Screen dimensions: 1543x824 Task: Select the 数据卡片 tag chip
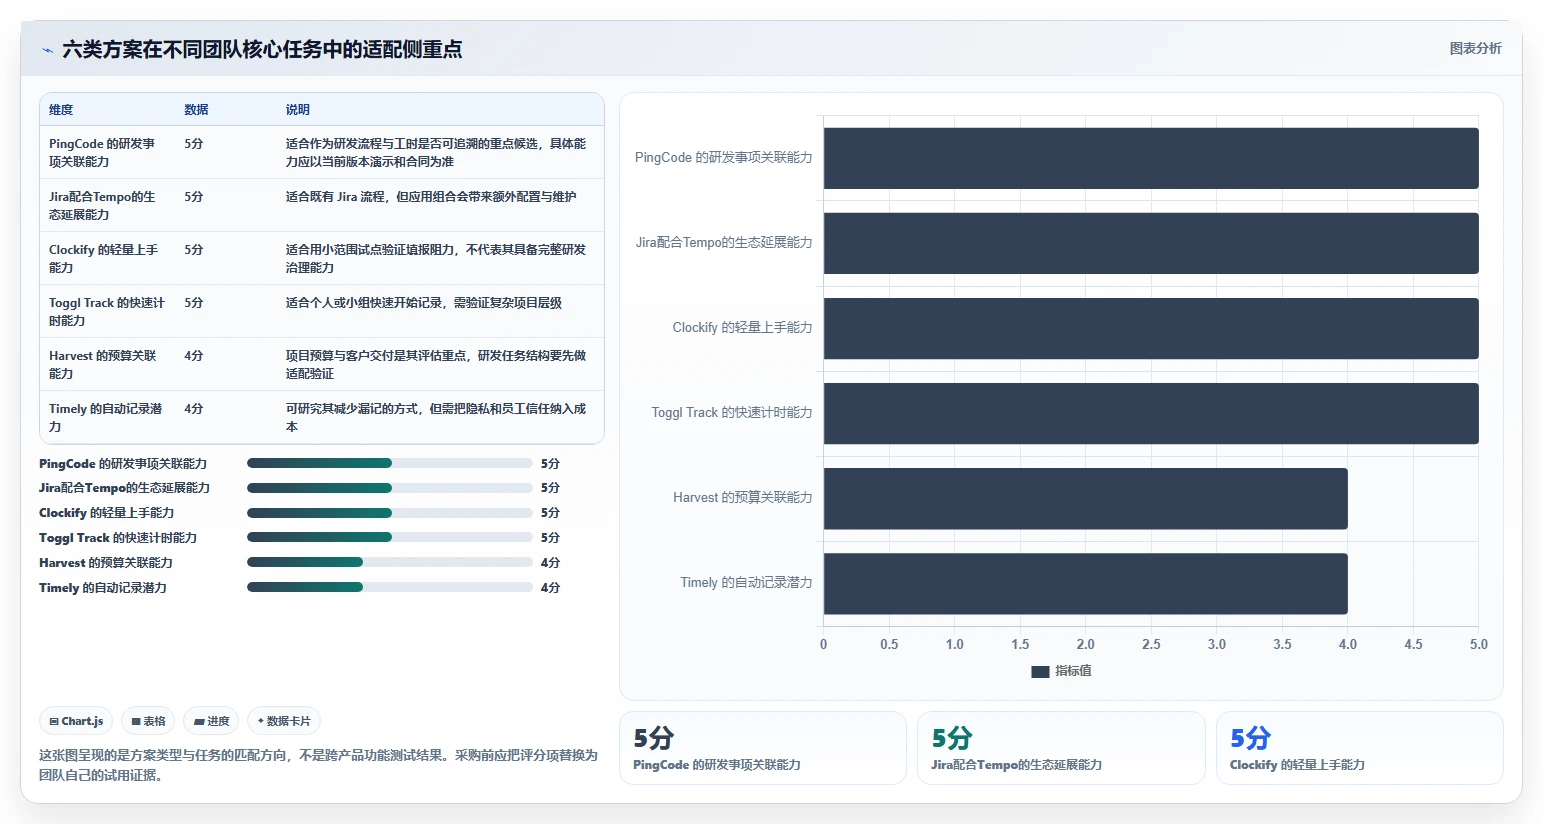(x=284, y=721)
